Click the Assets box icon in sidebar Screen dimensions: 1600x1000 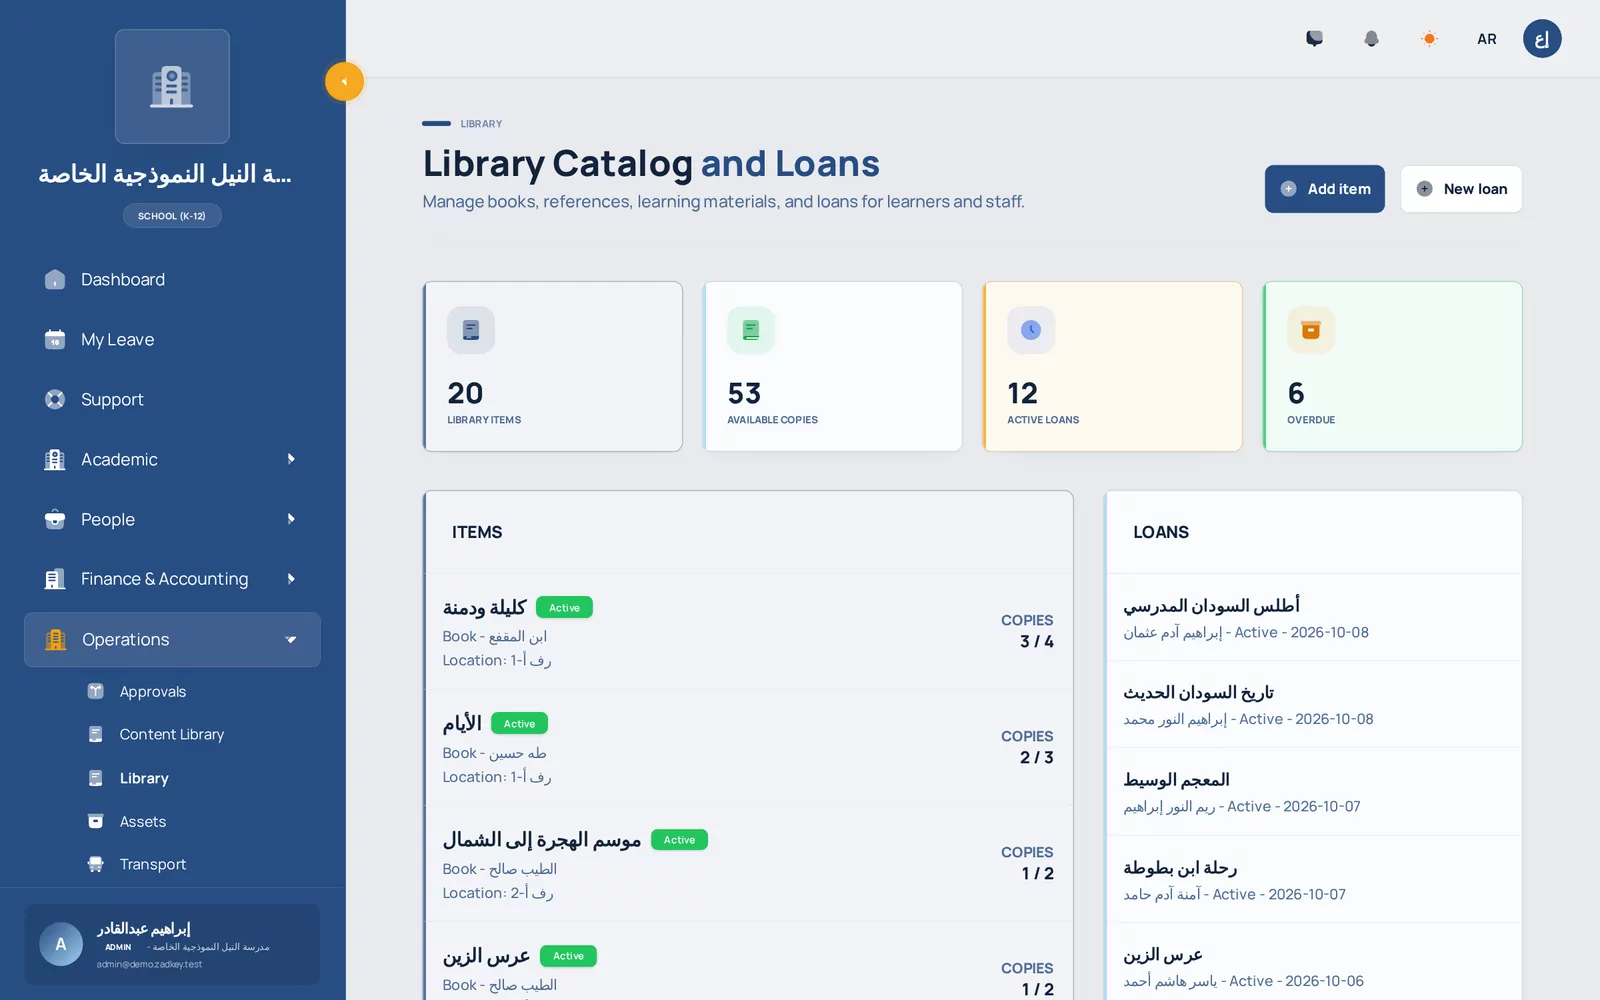point(96,822)
